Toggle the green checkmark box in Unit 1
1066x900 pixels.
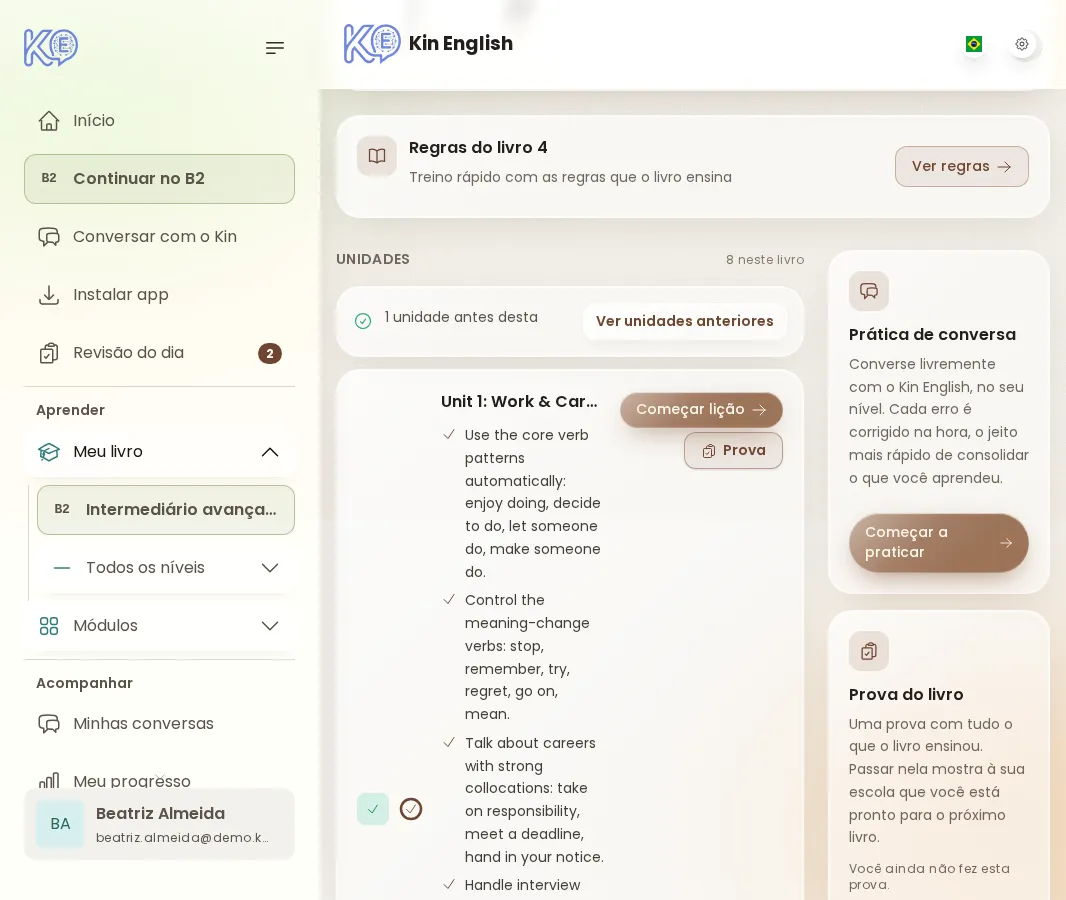pyautogui.click(x=373, y=809)
